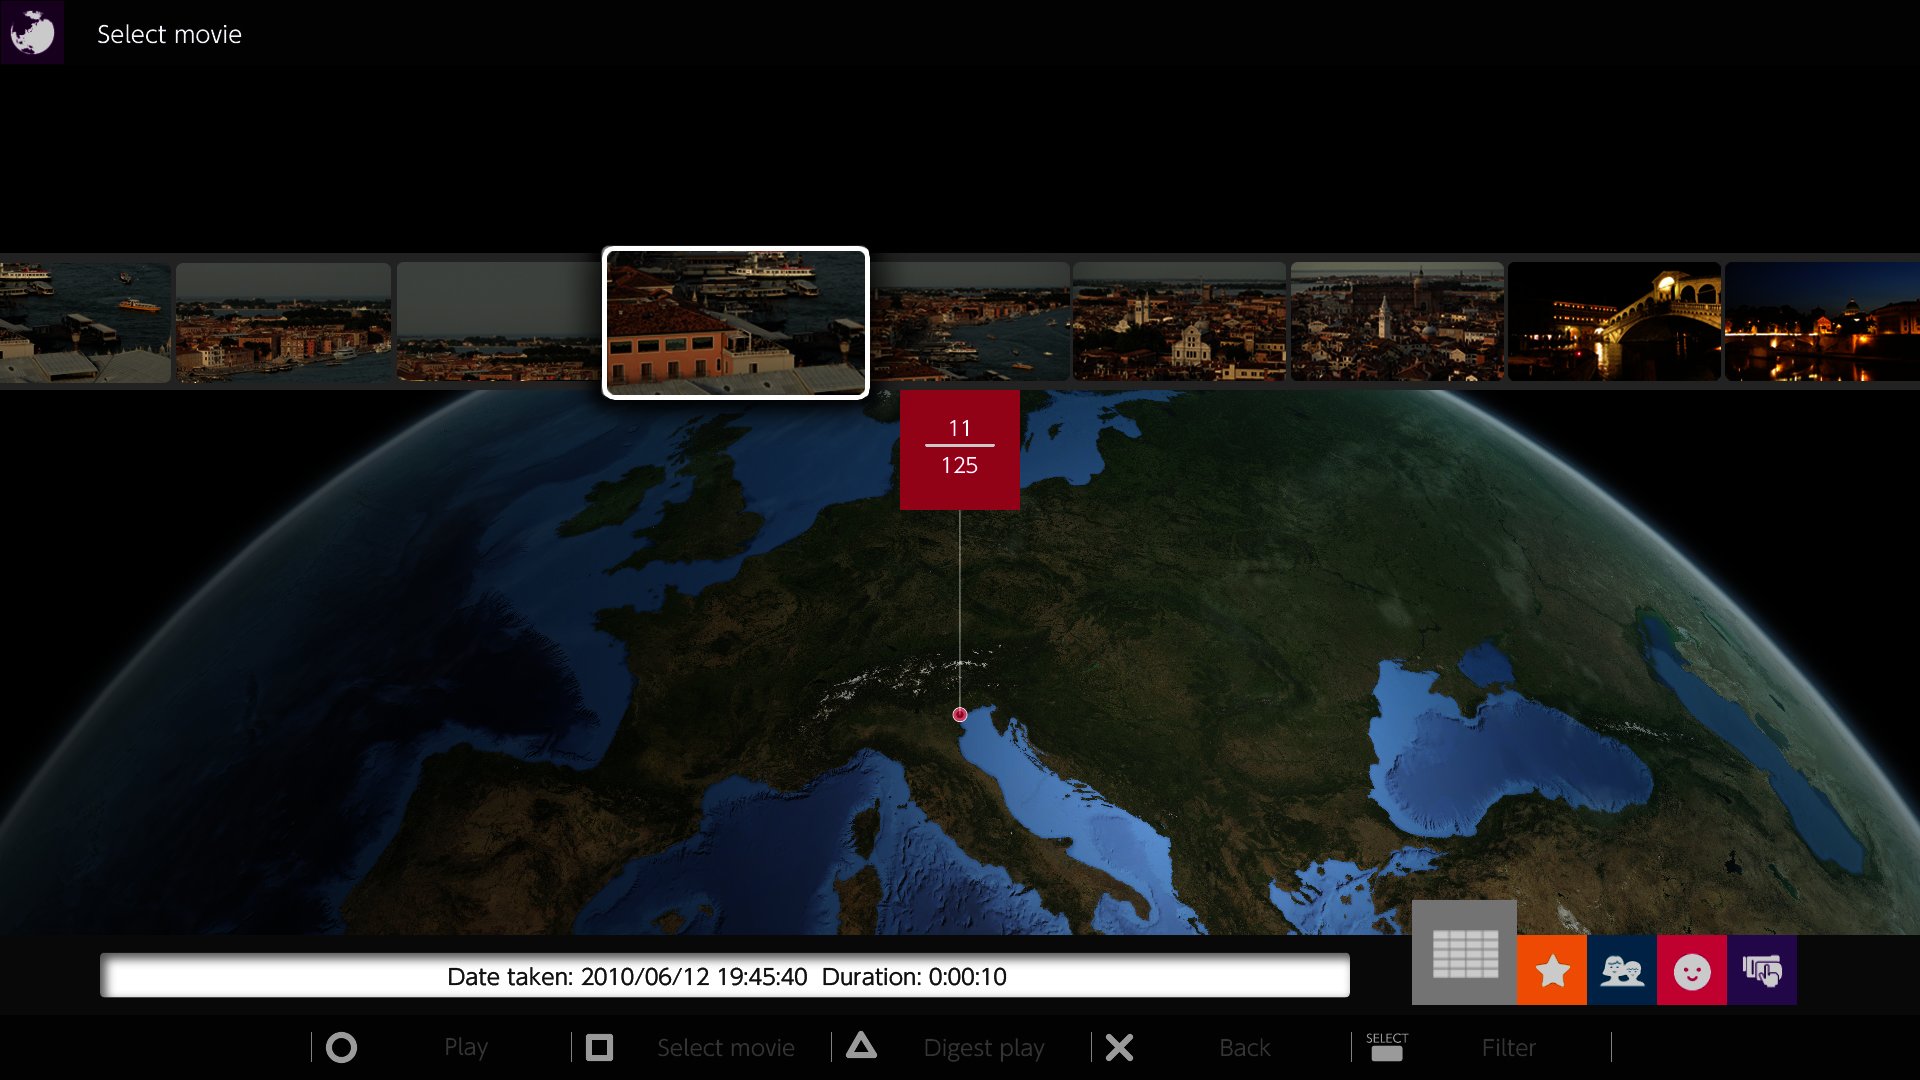Screen dimensions: 1920x1080
Task: Select the bell tower cityscape thumbnail
Action: tap(1397, 321)
